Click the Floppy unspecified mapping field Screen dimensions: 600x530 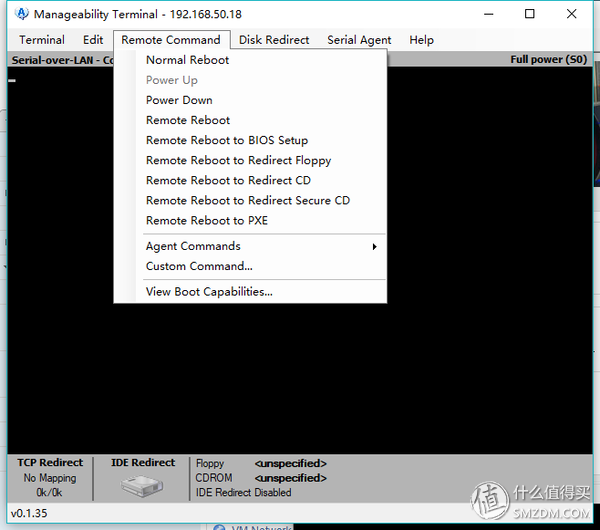[290, 463]
